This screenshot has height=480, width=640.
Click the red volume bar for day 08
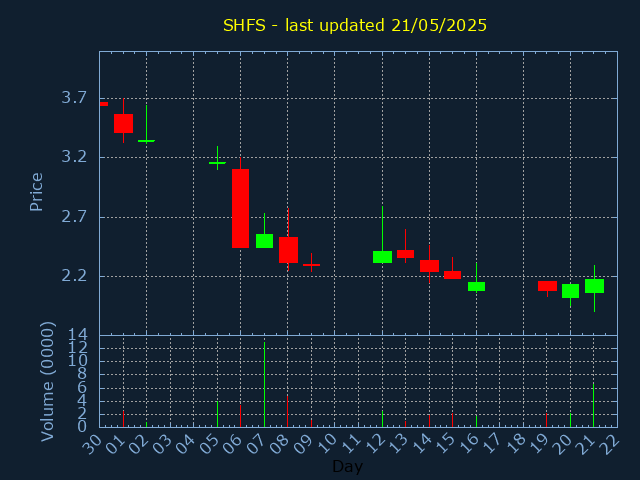click(x=287, y=411)
